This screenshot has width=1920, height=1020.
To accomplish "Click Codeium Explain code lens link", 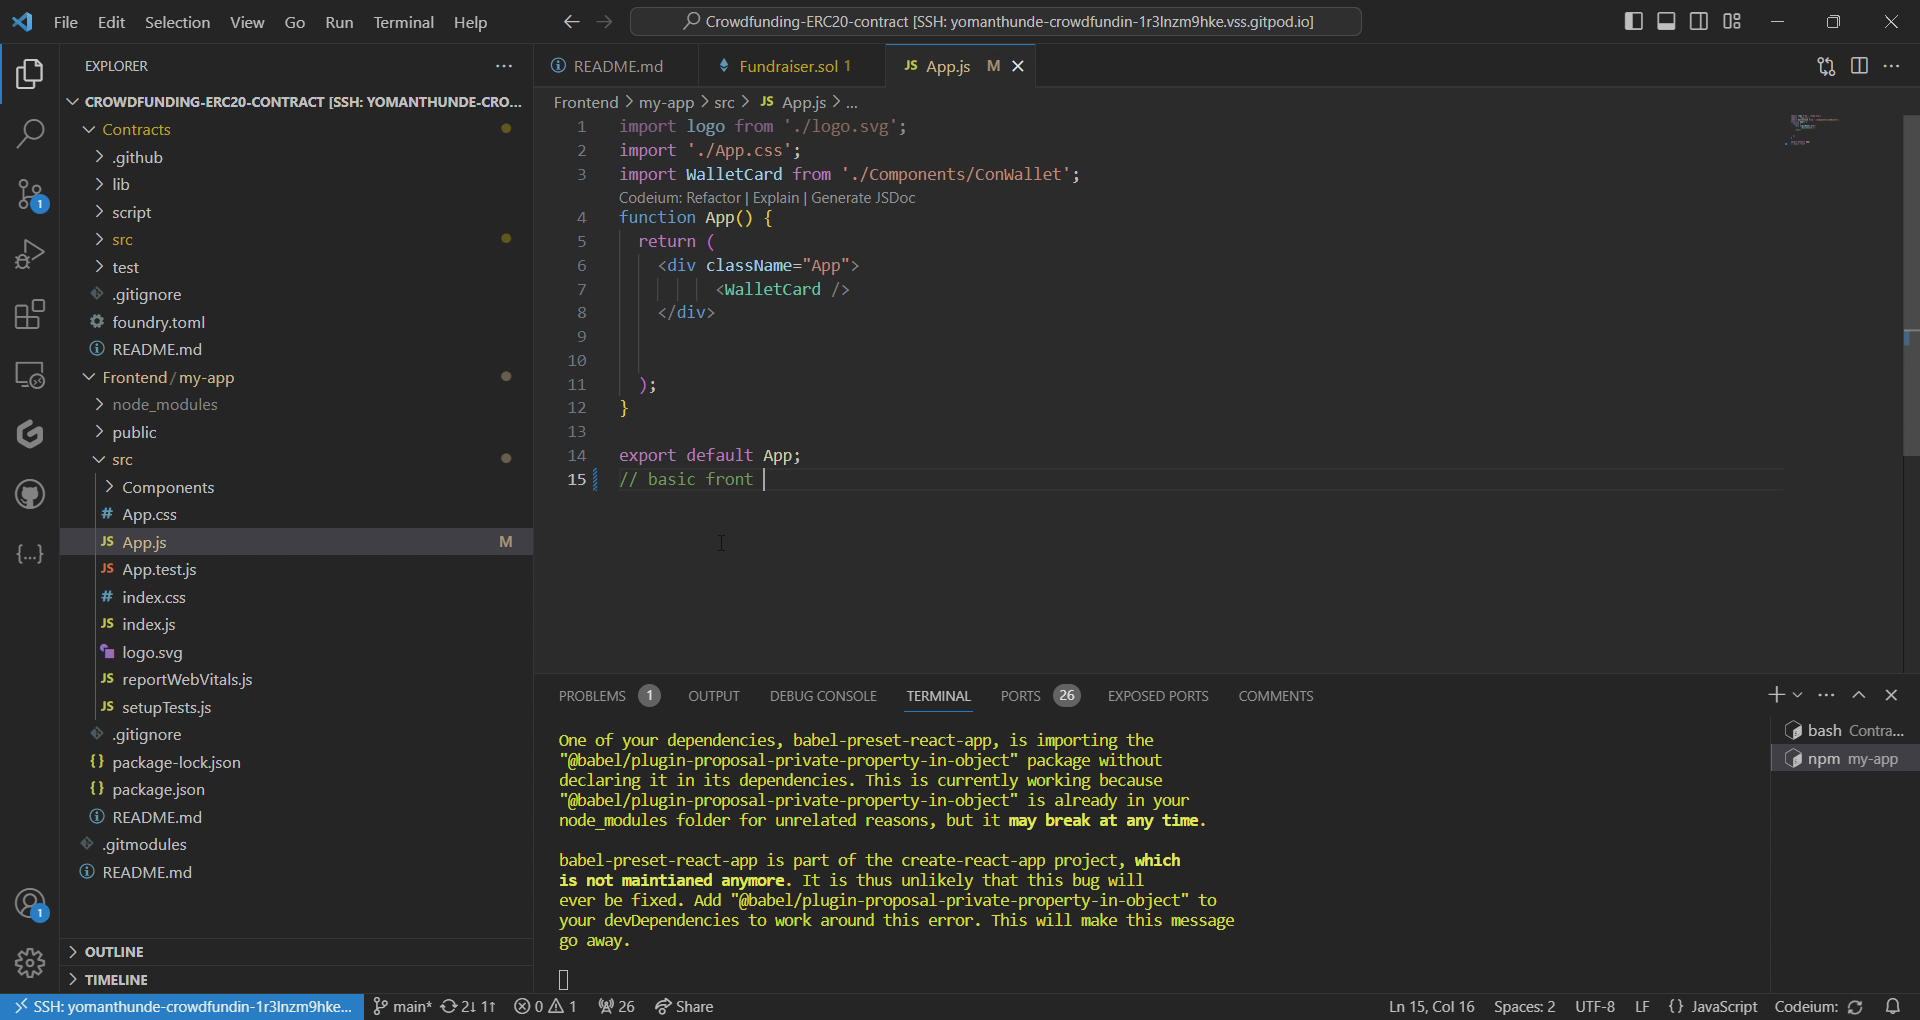I will [776, 198].
